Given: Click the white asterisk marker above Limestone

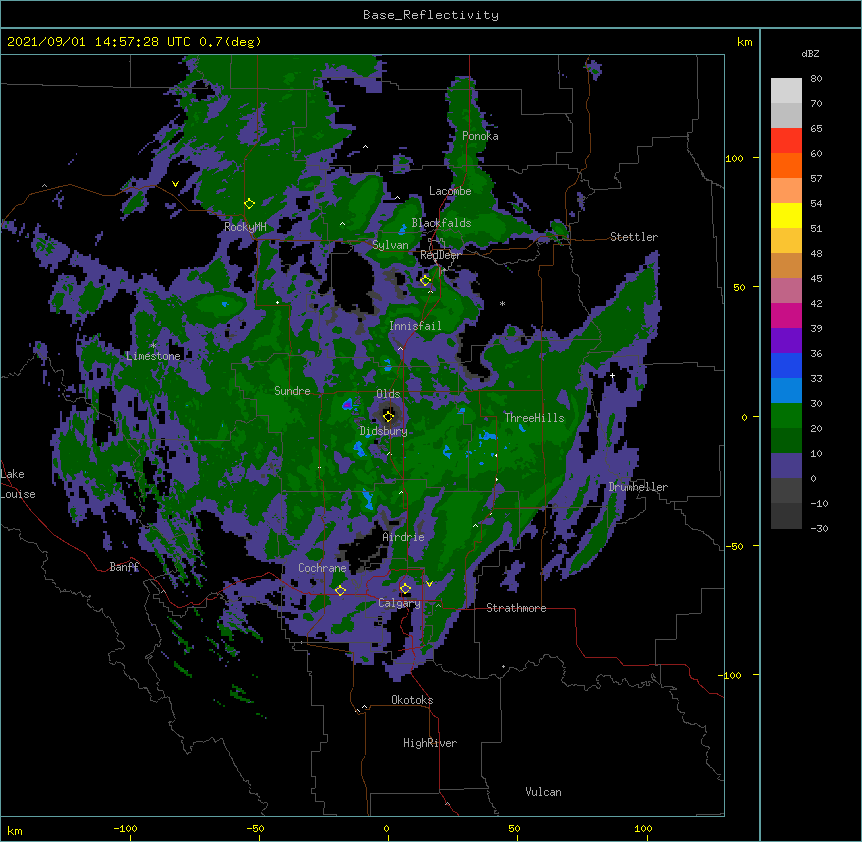Looking at the screenshot, I should [x=153, y=346].
